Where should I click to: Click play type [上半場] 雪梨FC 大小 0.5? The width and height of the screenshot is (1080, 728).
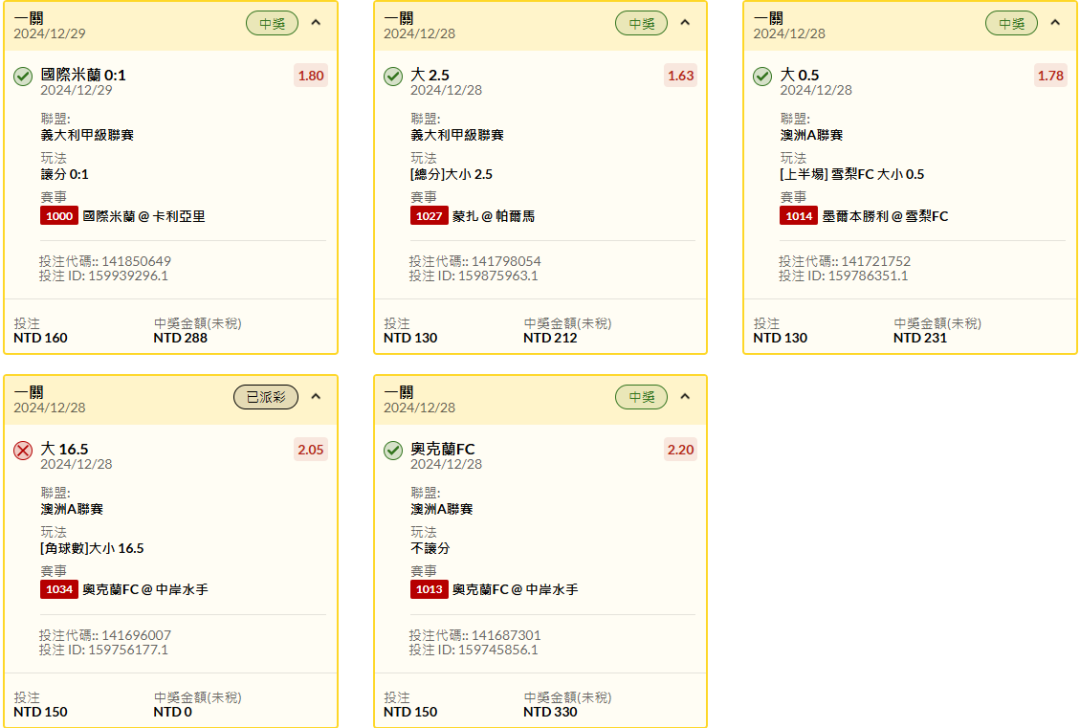[852, 174]
